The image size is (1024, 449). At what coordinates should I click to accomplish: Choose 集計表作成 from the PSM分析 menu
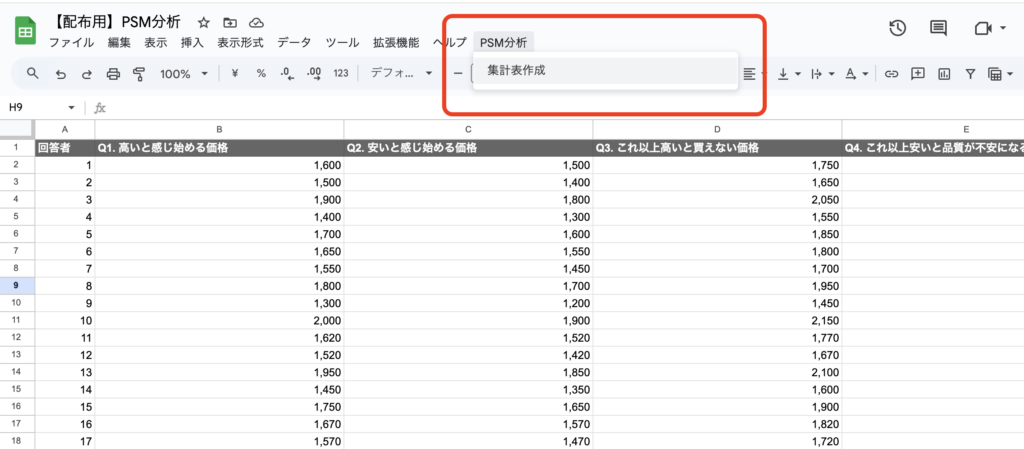[x=516, y=71]
